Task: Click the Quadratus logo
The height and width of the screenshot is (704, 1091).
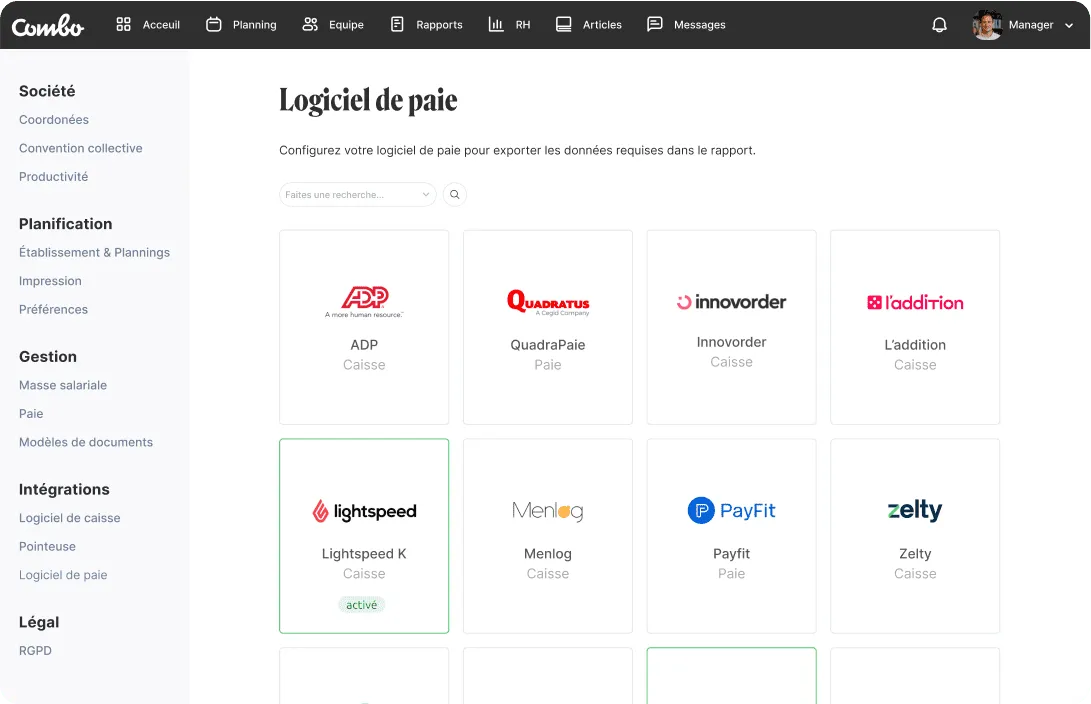Action: coord(548,303)
